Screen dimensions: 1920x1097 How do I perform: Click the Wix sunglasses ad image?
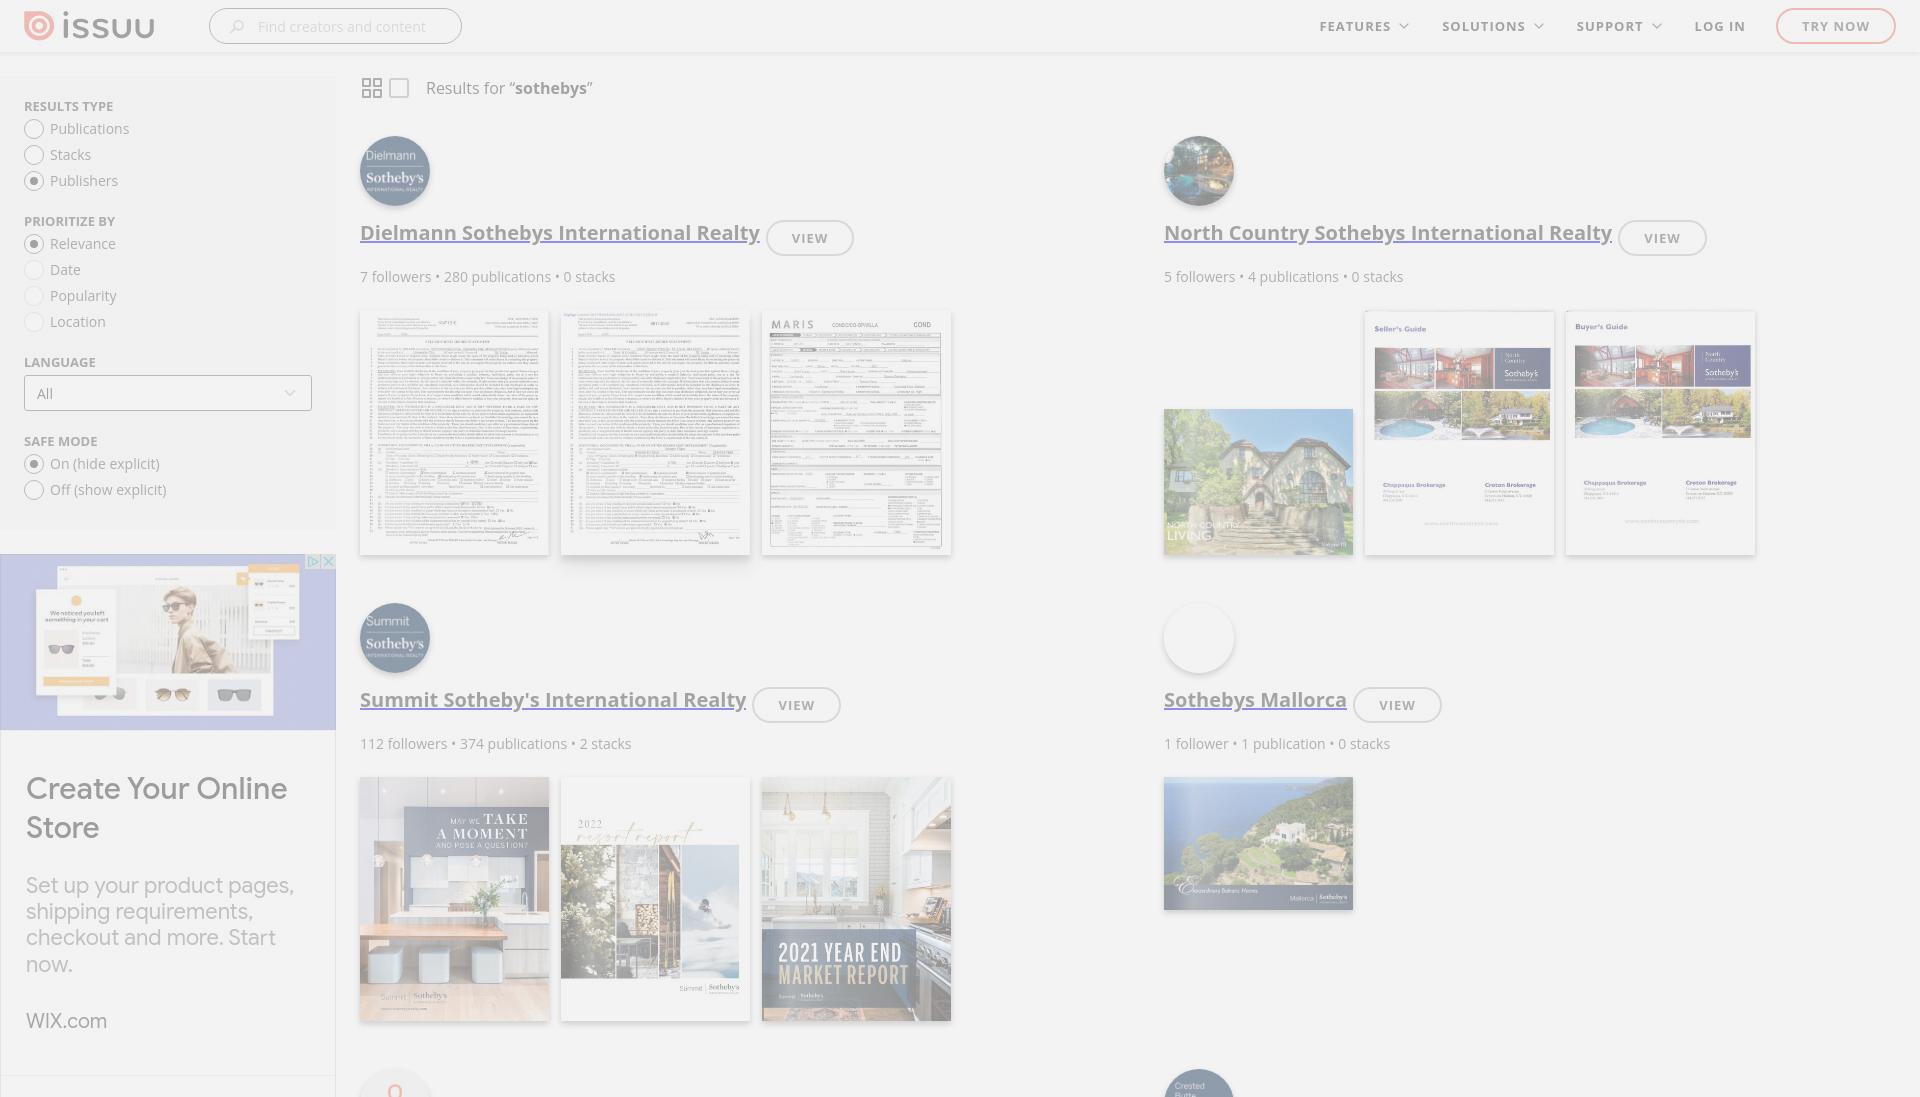(168, 642)
